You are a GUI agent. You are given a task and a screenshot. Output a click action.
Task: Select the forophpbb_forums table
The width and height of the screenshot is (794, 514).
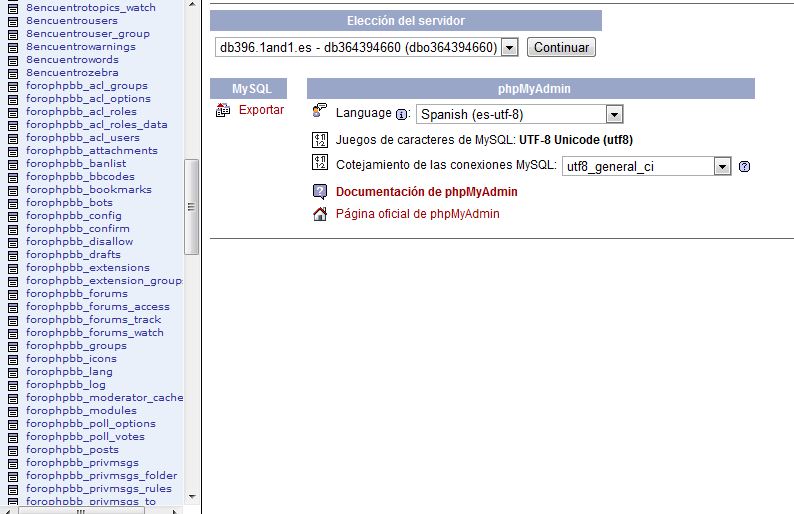point(77,294)
